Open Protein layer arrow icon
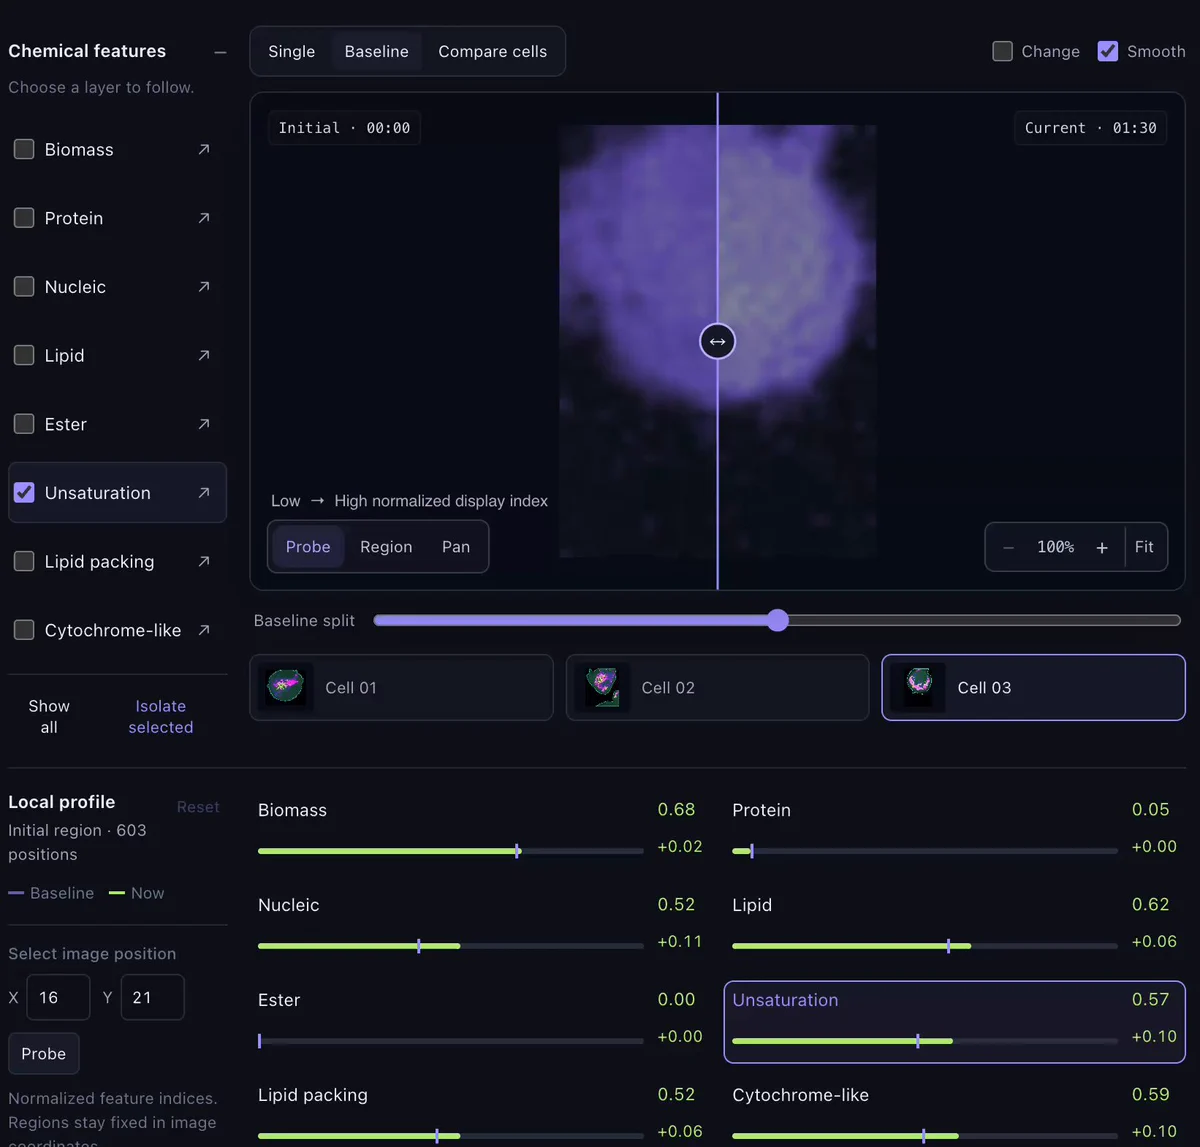Viewport: 1200px width, 1147px height. [x=204, y=218]
